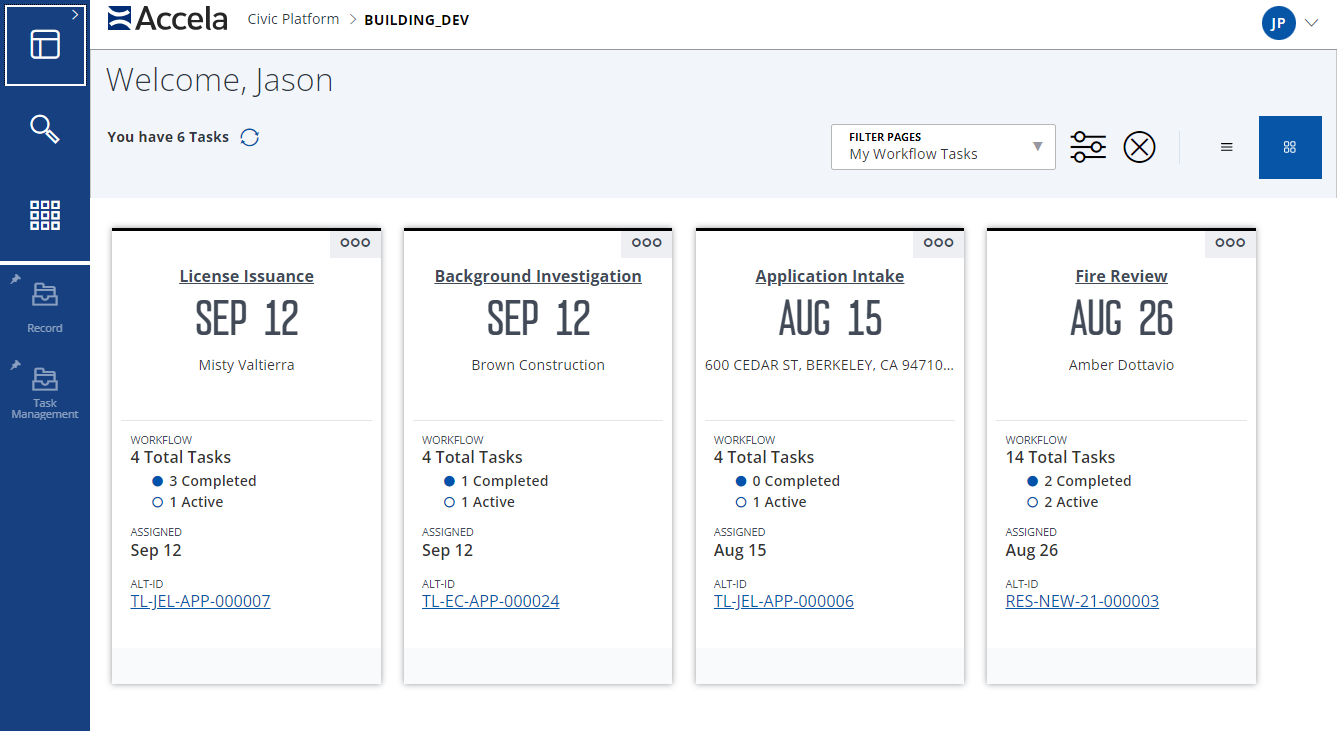Image resolution: width=1337 pixels, height=731 pixels.
Task: Open the Record sidebar shortcut
Action: [45, 303]
